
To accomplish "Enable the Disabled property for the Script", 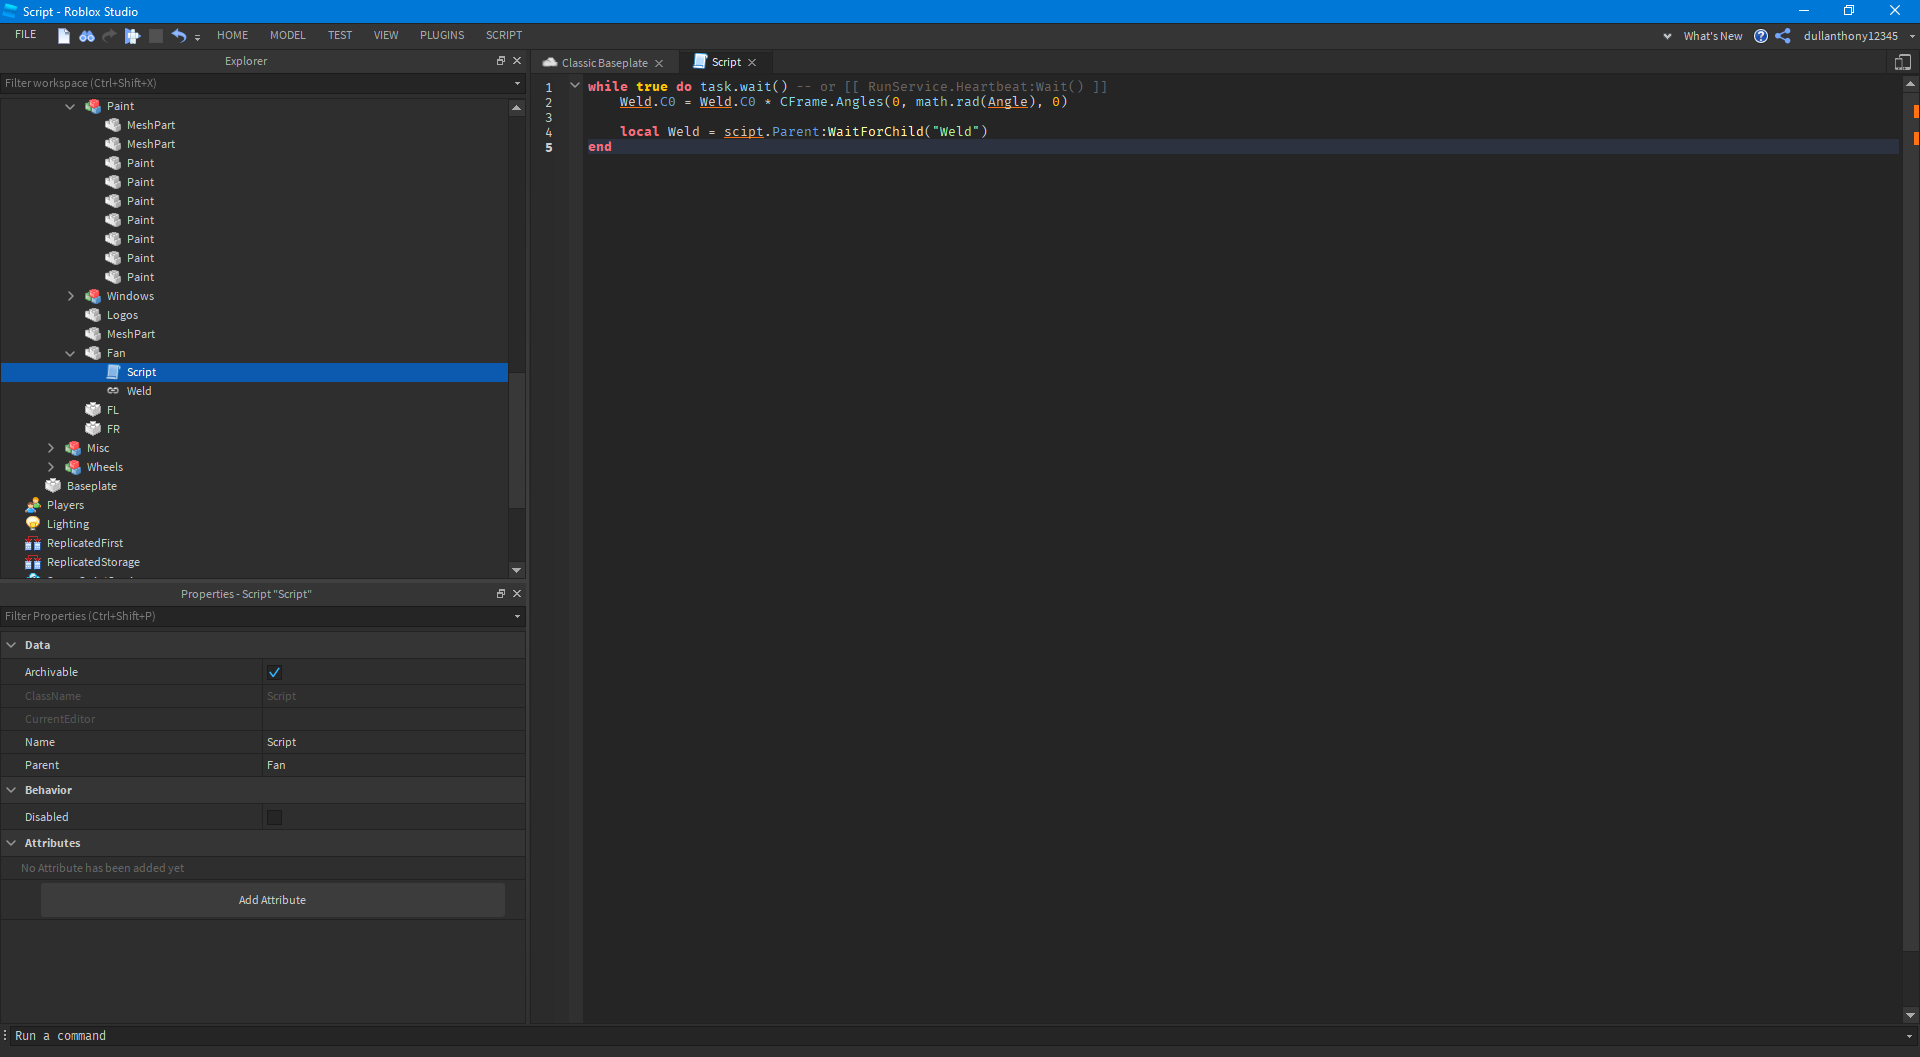I will tap(275, 817).
